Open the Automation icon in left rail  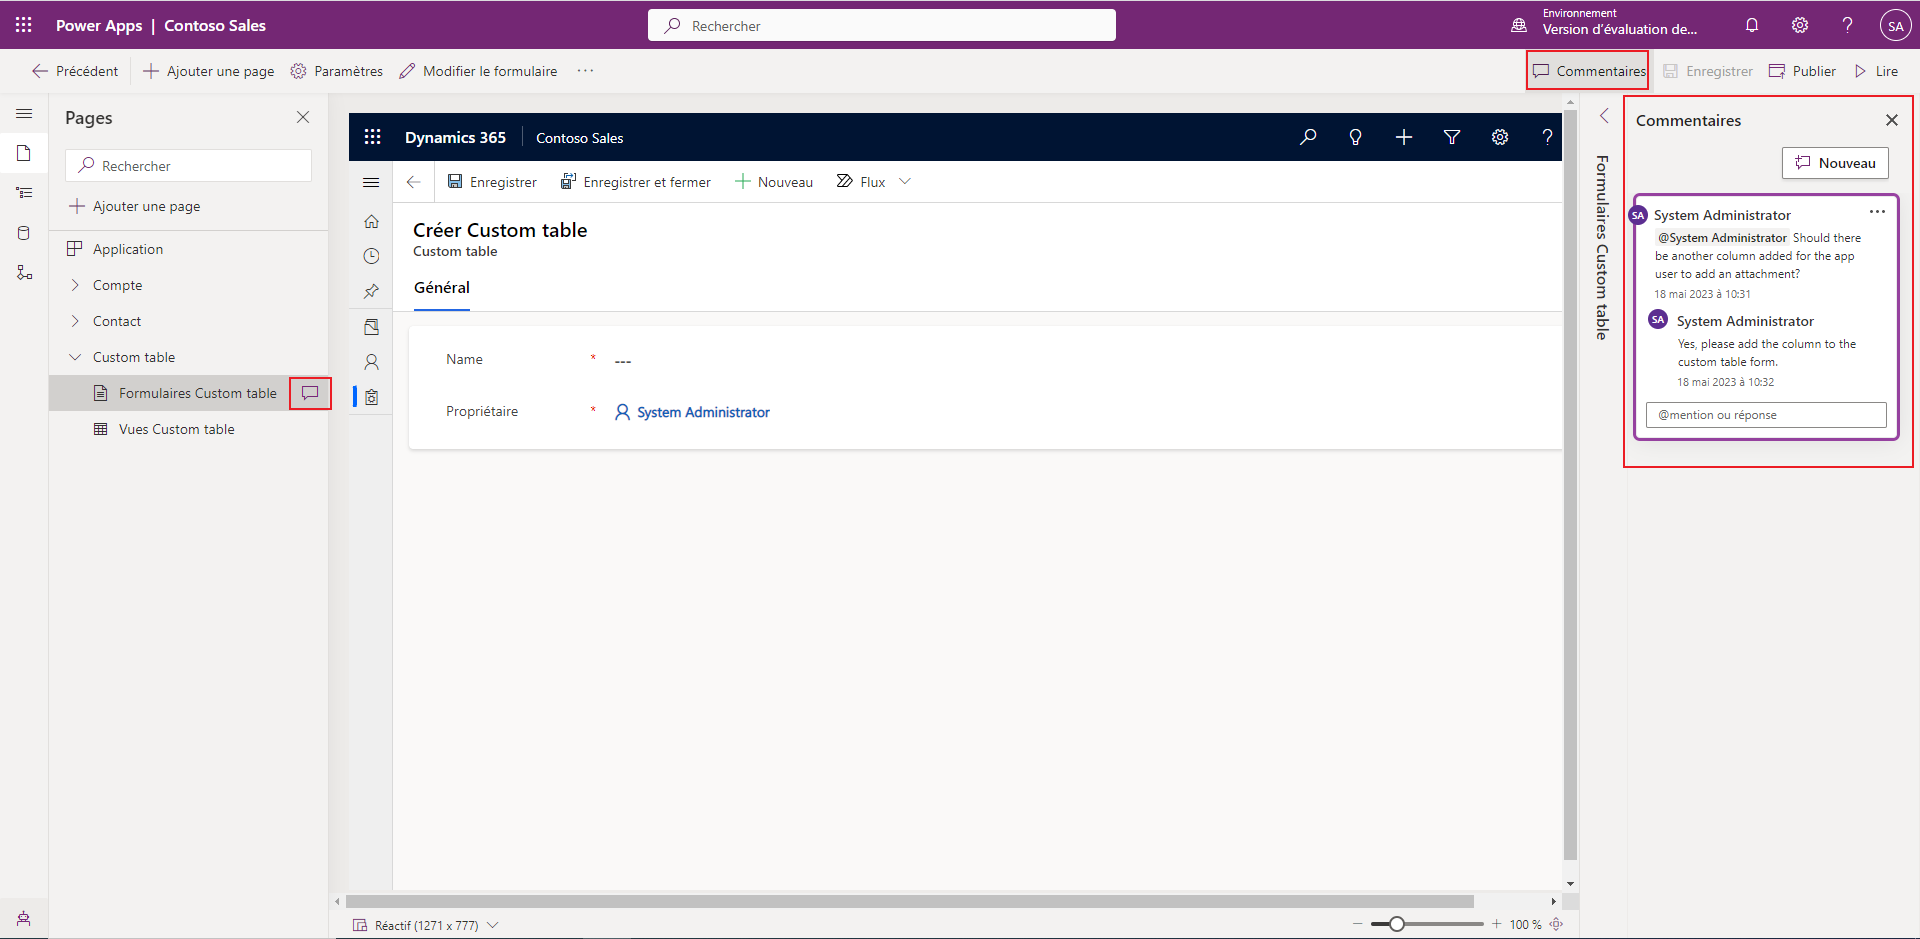click(x=24, y=273)
